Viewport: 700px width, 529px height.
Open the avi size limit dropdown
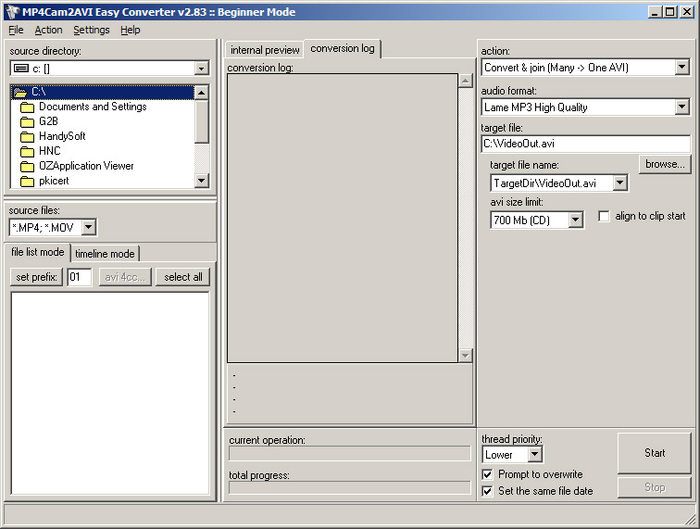tap(575, 220)
